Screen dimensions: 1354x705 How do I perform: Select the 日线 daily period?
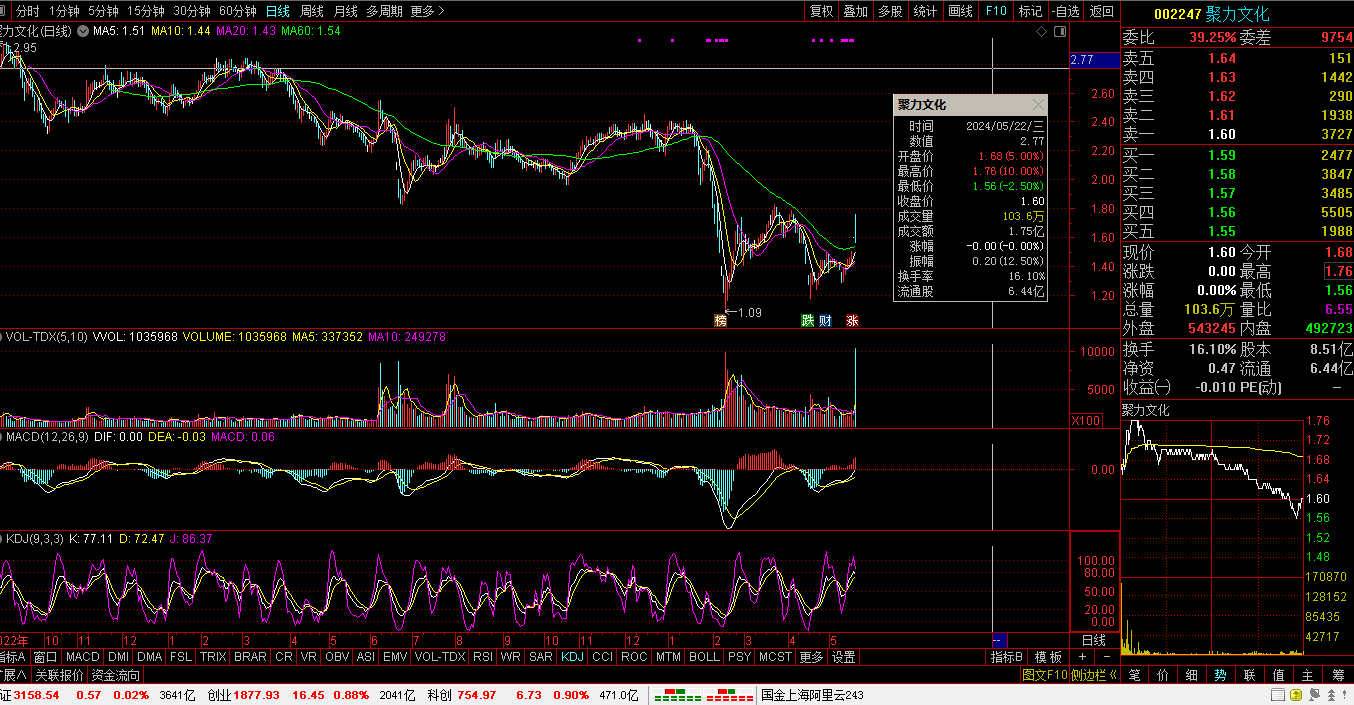(278, 11)
